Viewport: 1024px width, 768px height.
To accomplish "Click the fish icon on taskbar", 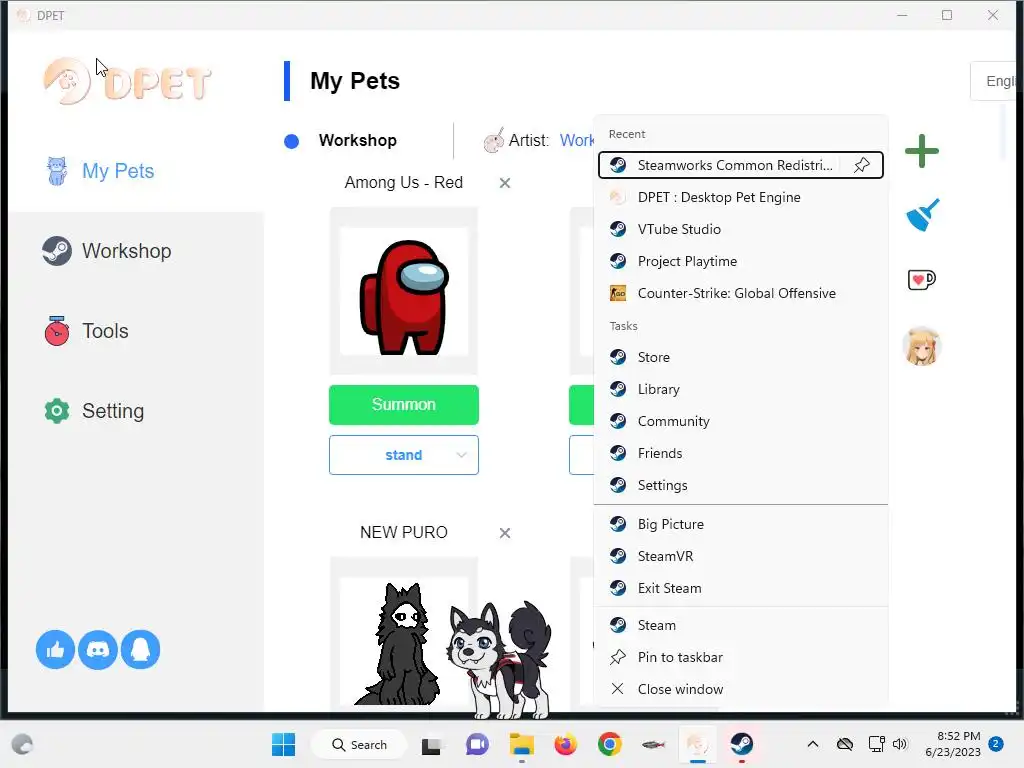I will [653, 744].
